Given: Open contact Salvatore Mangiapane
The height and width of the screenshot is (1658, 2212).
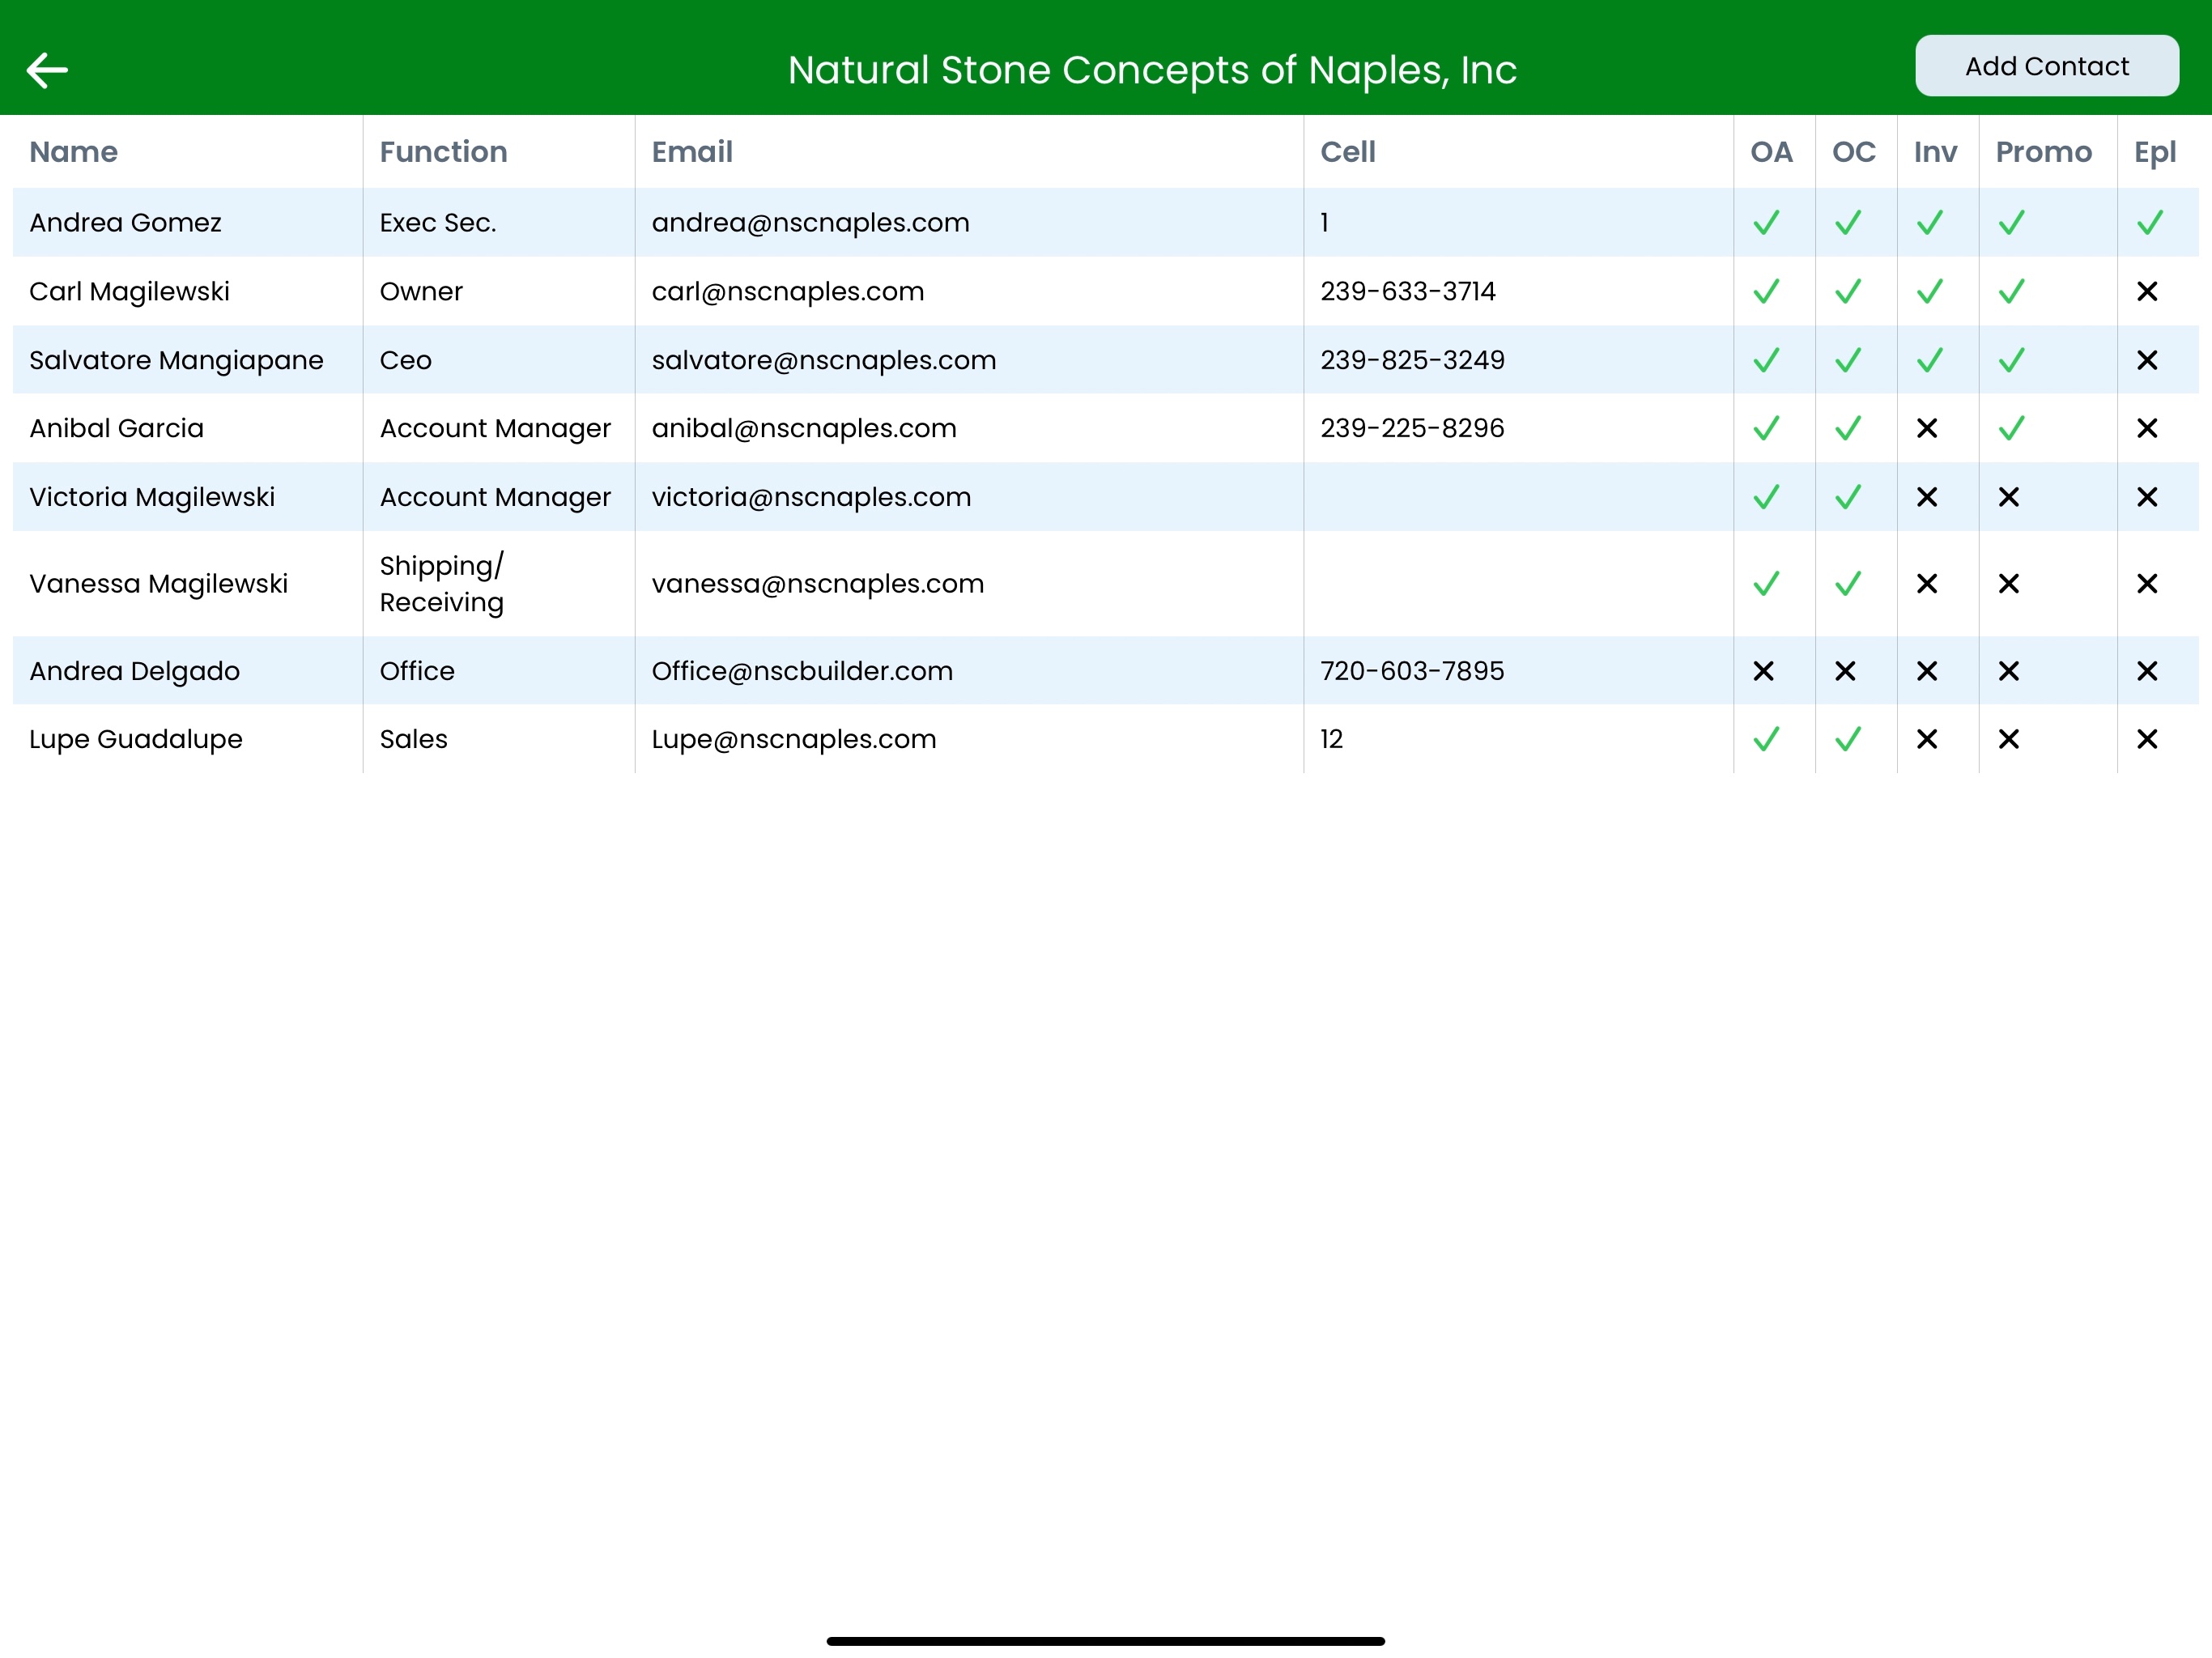Looking at the screenshot, I should (x=176, y=360).
